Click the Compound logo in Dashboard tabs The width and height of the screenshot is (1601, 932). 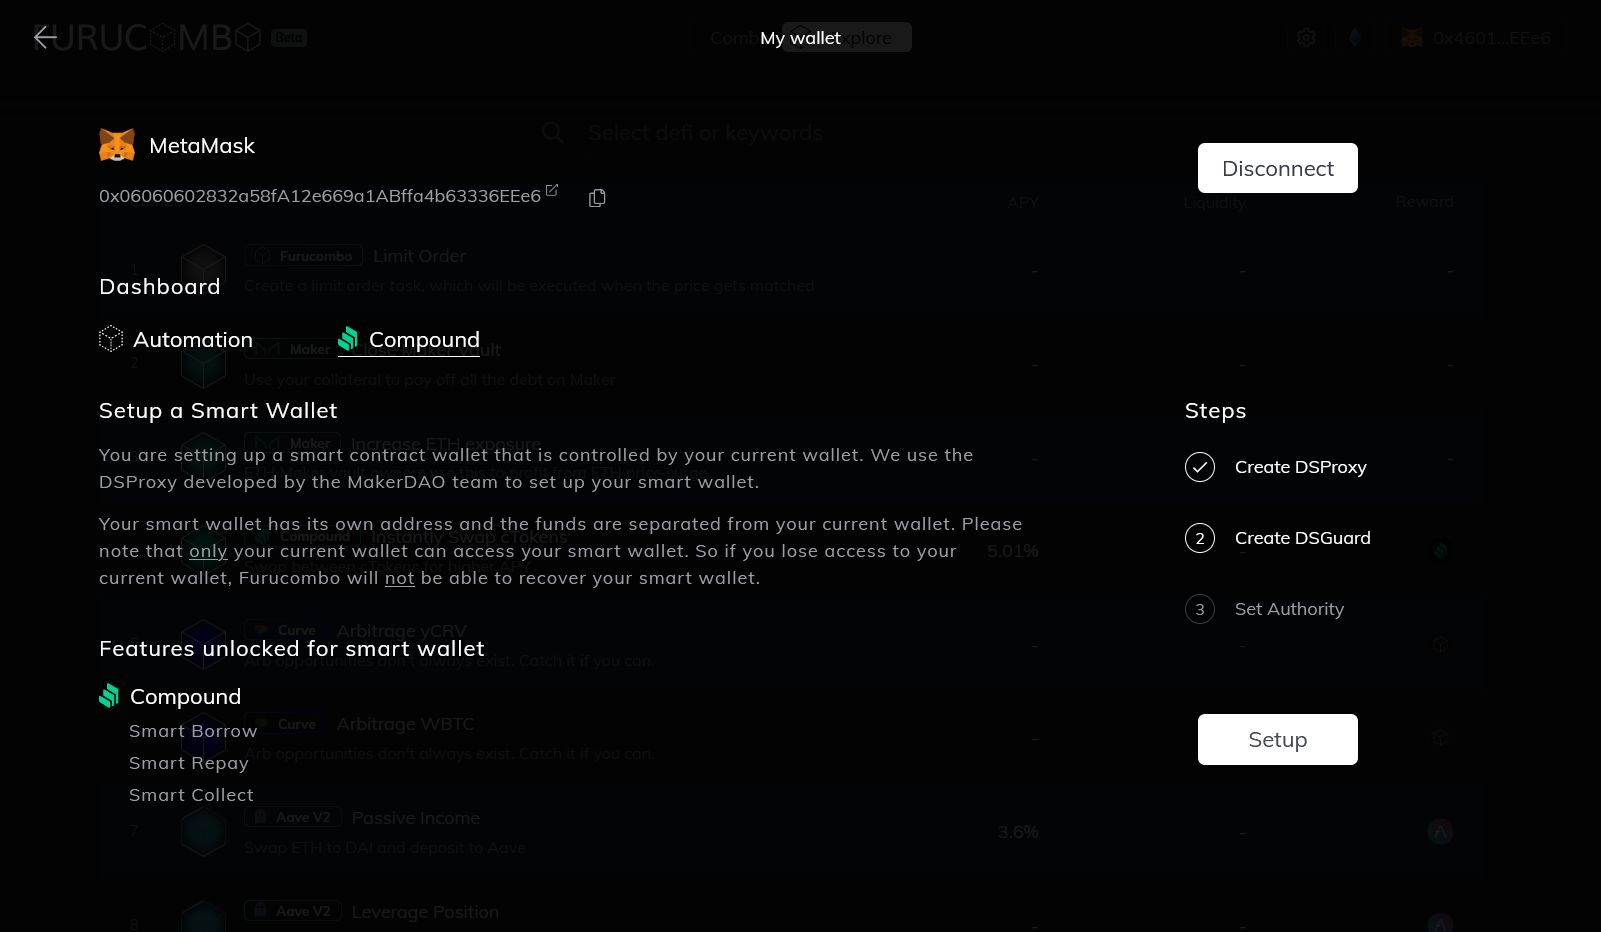348,339
